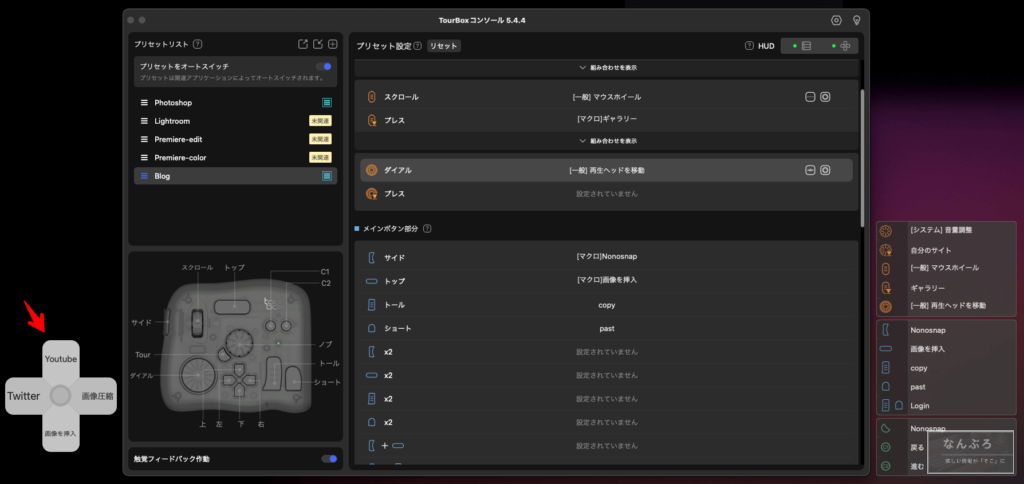
Task: Click the リセット button
Action: point(444,46)
